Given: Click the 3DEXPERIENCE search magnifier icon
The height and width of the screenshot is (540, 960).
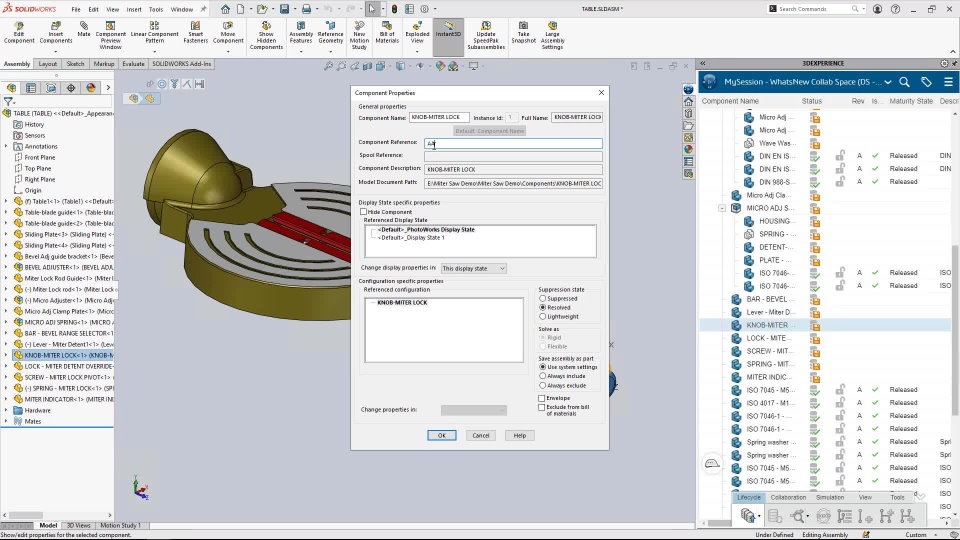Looking at the screenshot, I should (x=904, y=81).
